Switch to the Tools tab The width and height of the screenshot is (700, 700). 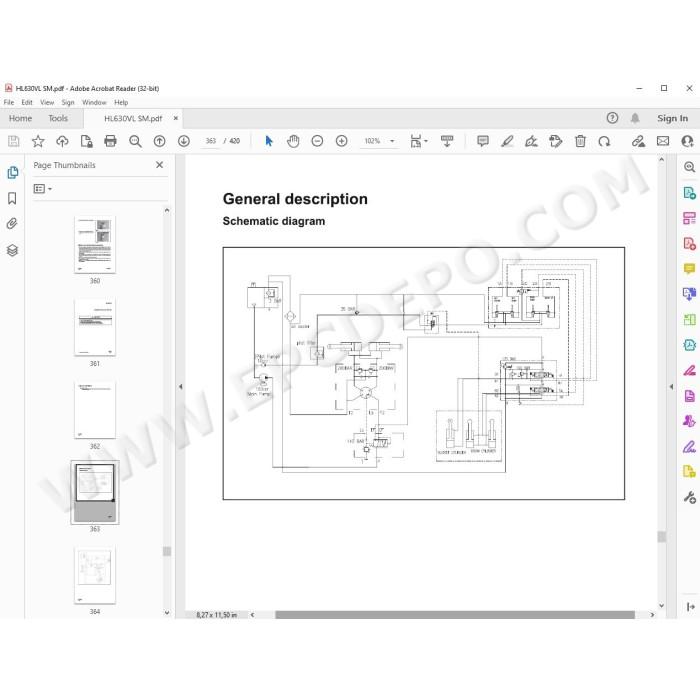58,118
